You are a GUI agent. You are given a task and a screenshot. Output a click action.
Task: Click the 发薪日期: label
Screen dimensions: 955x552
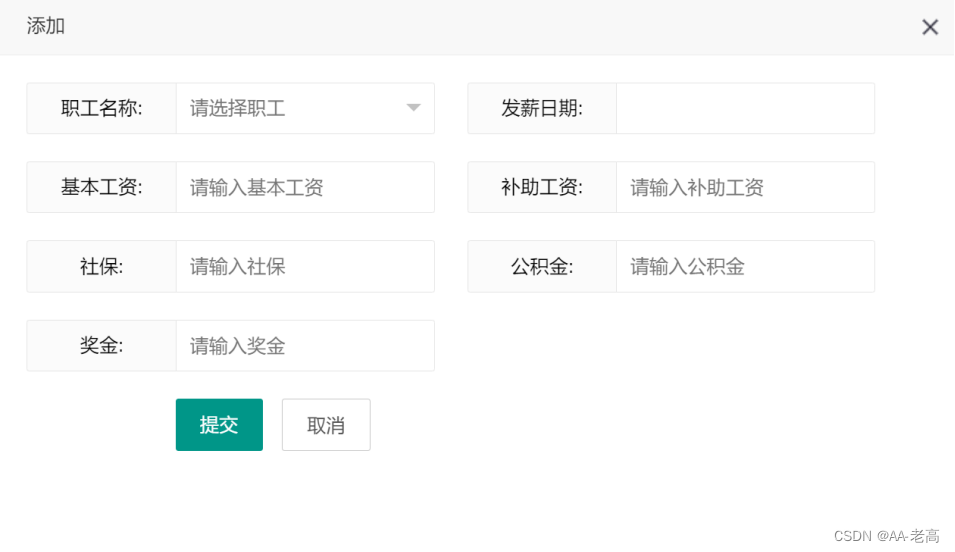click(x=542, y=108)
